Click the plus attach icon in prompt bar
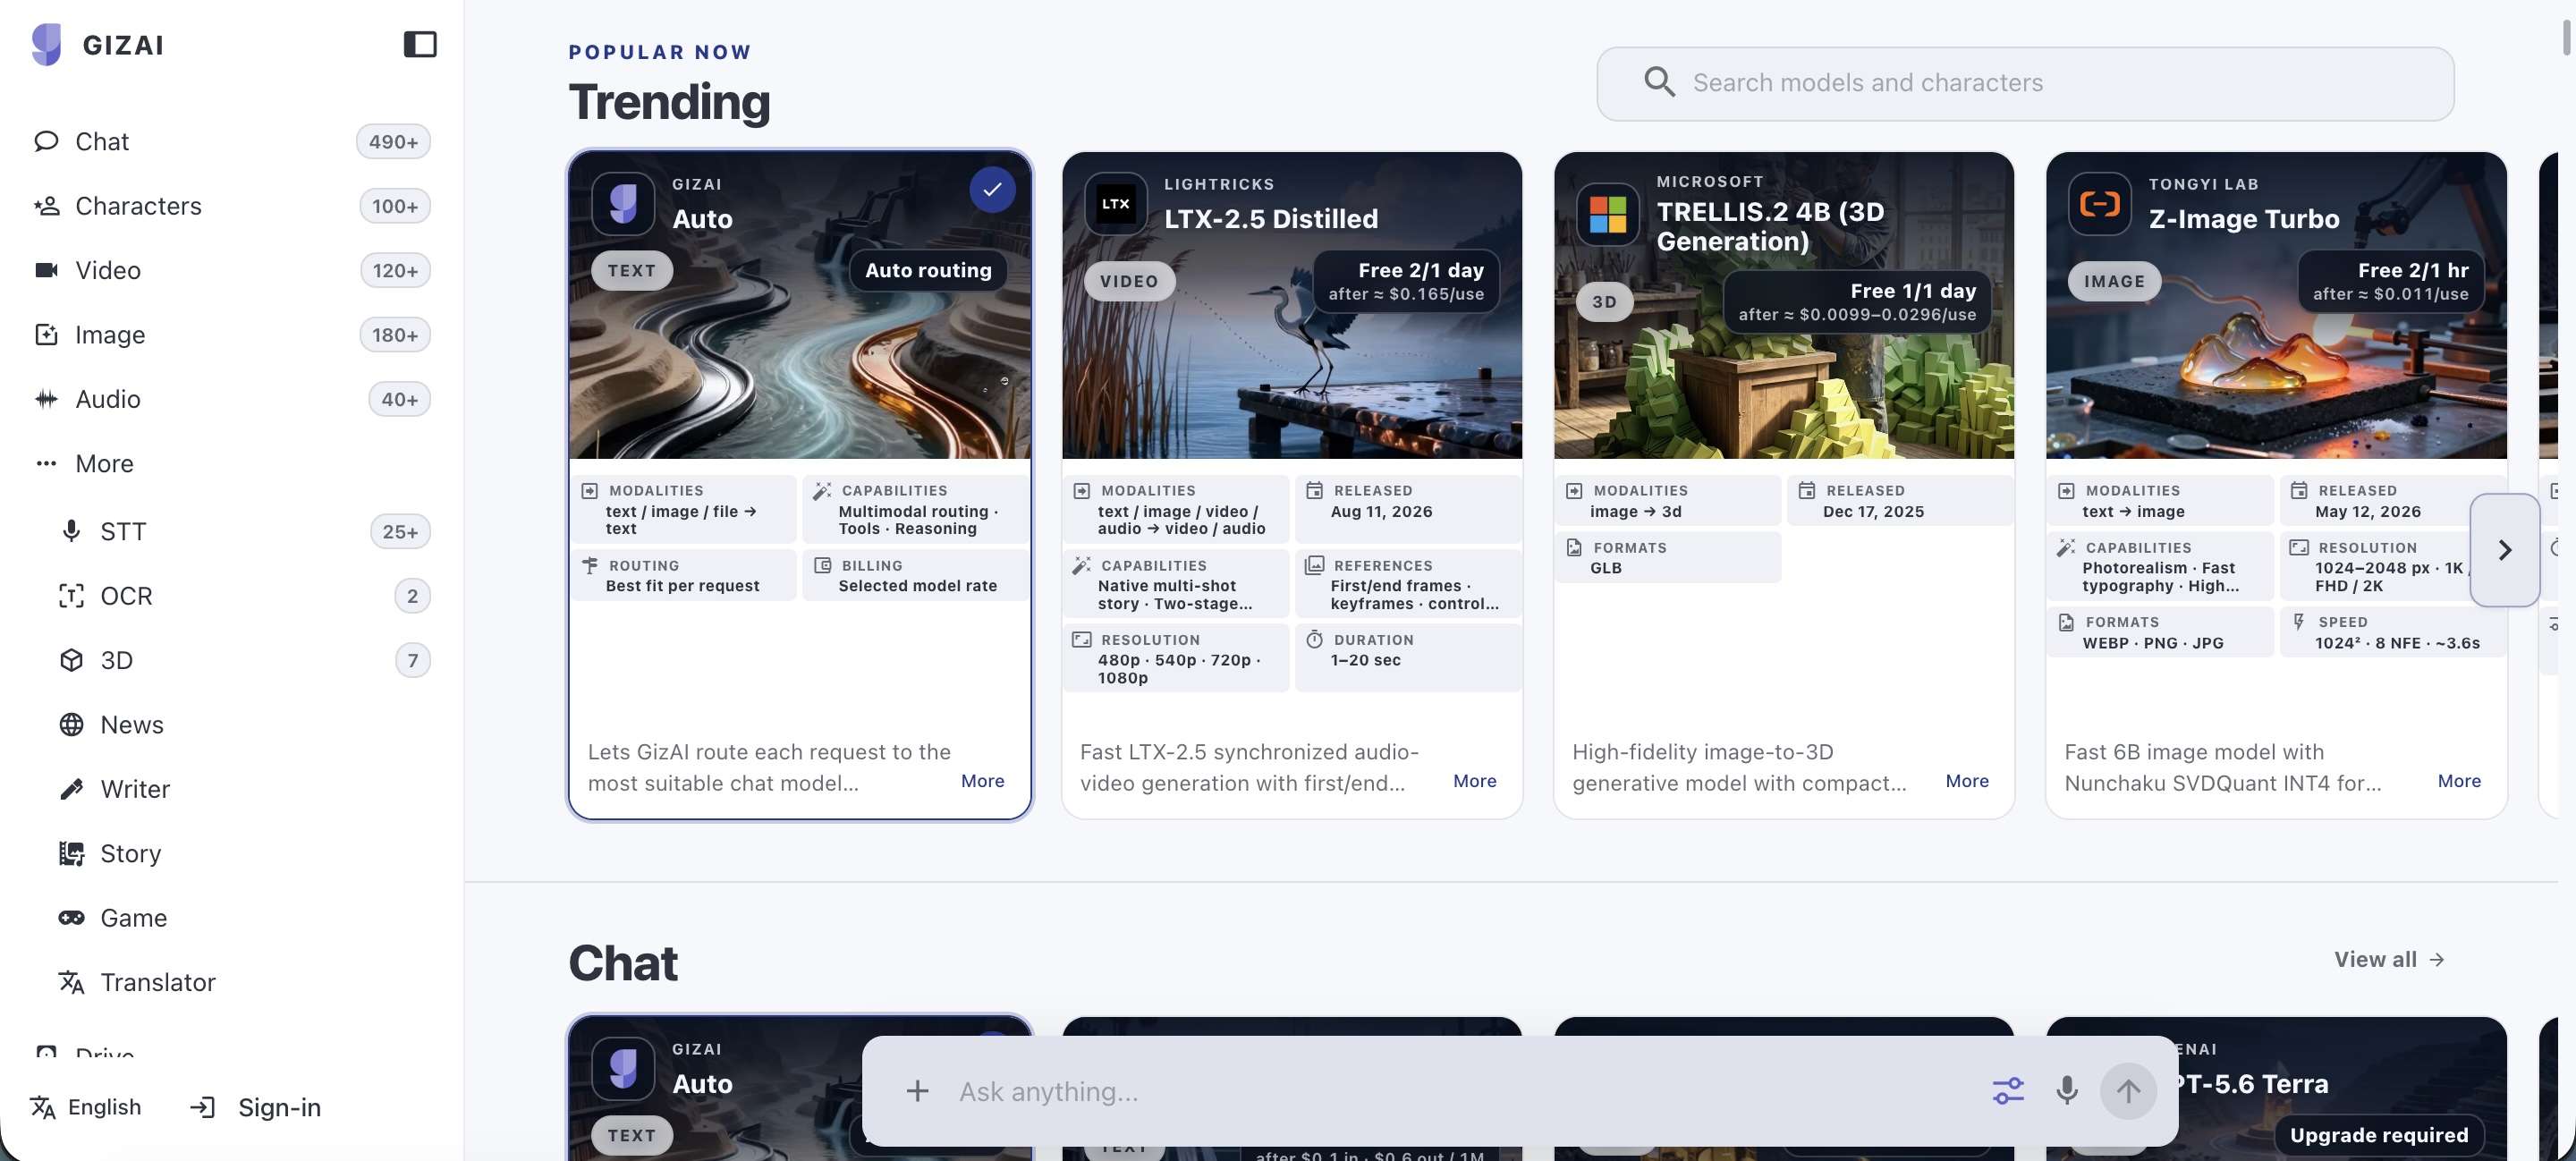Screen dimensions: 2576x1161 [917, 1091]
